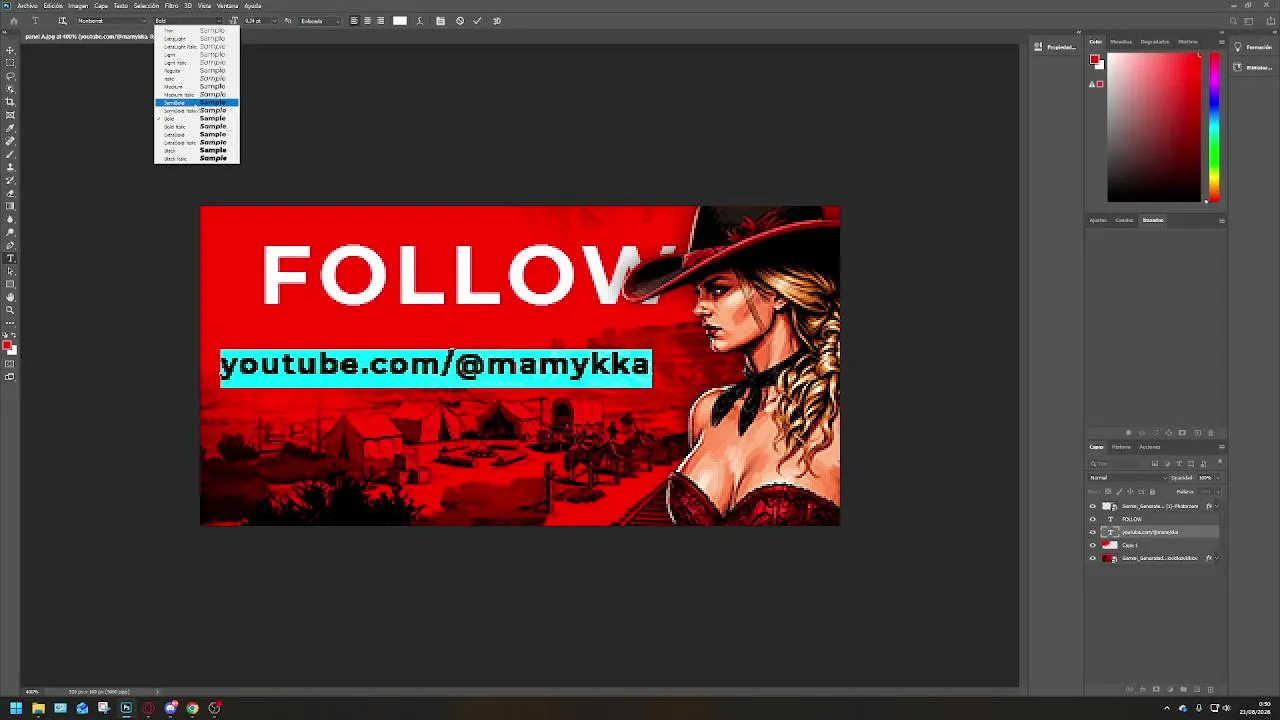Open the Archivo menu
Screen dimensions: 1280x720
click(x=27, y=6)
